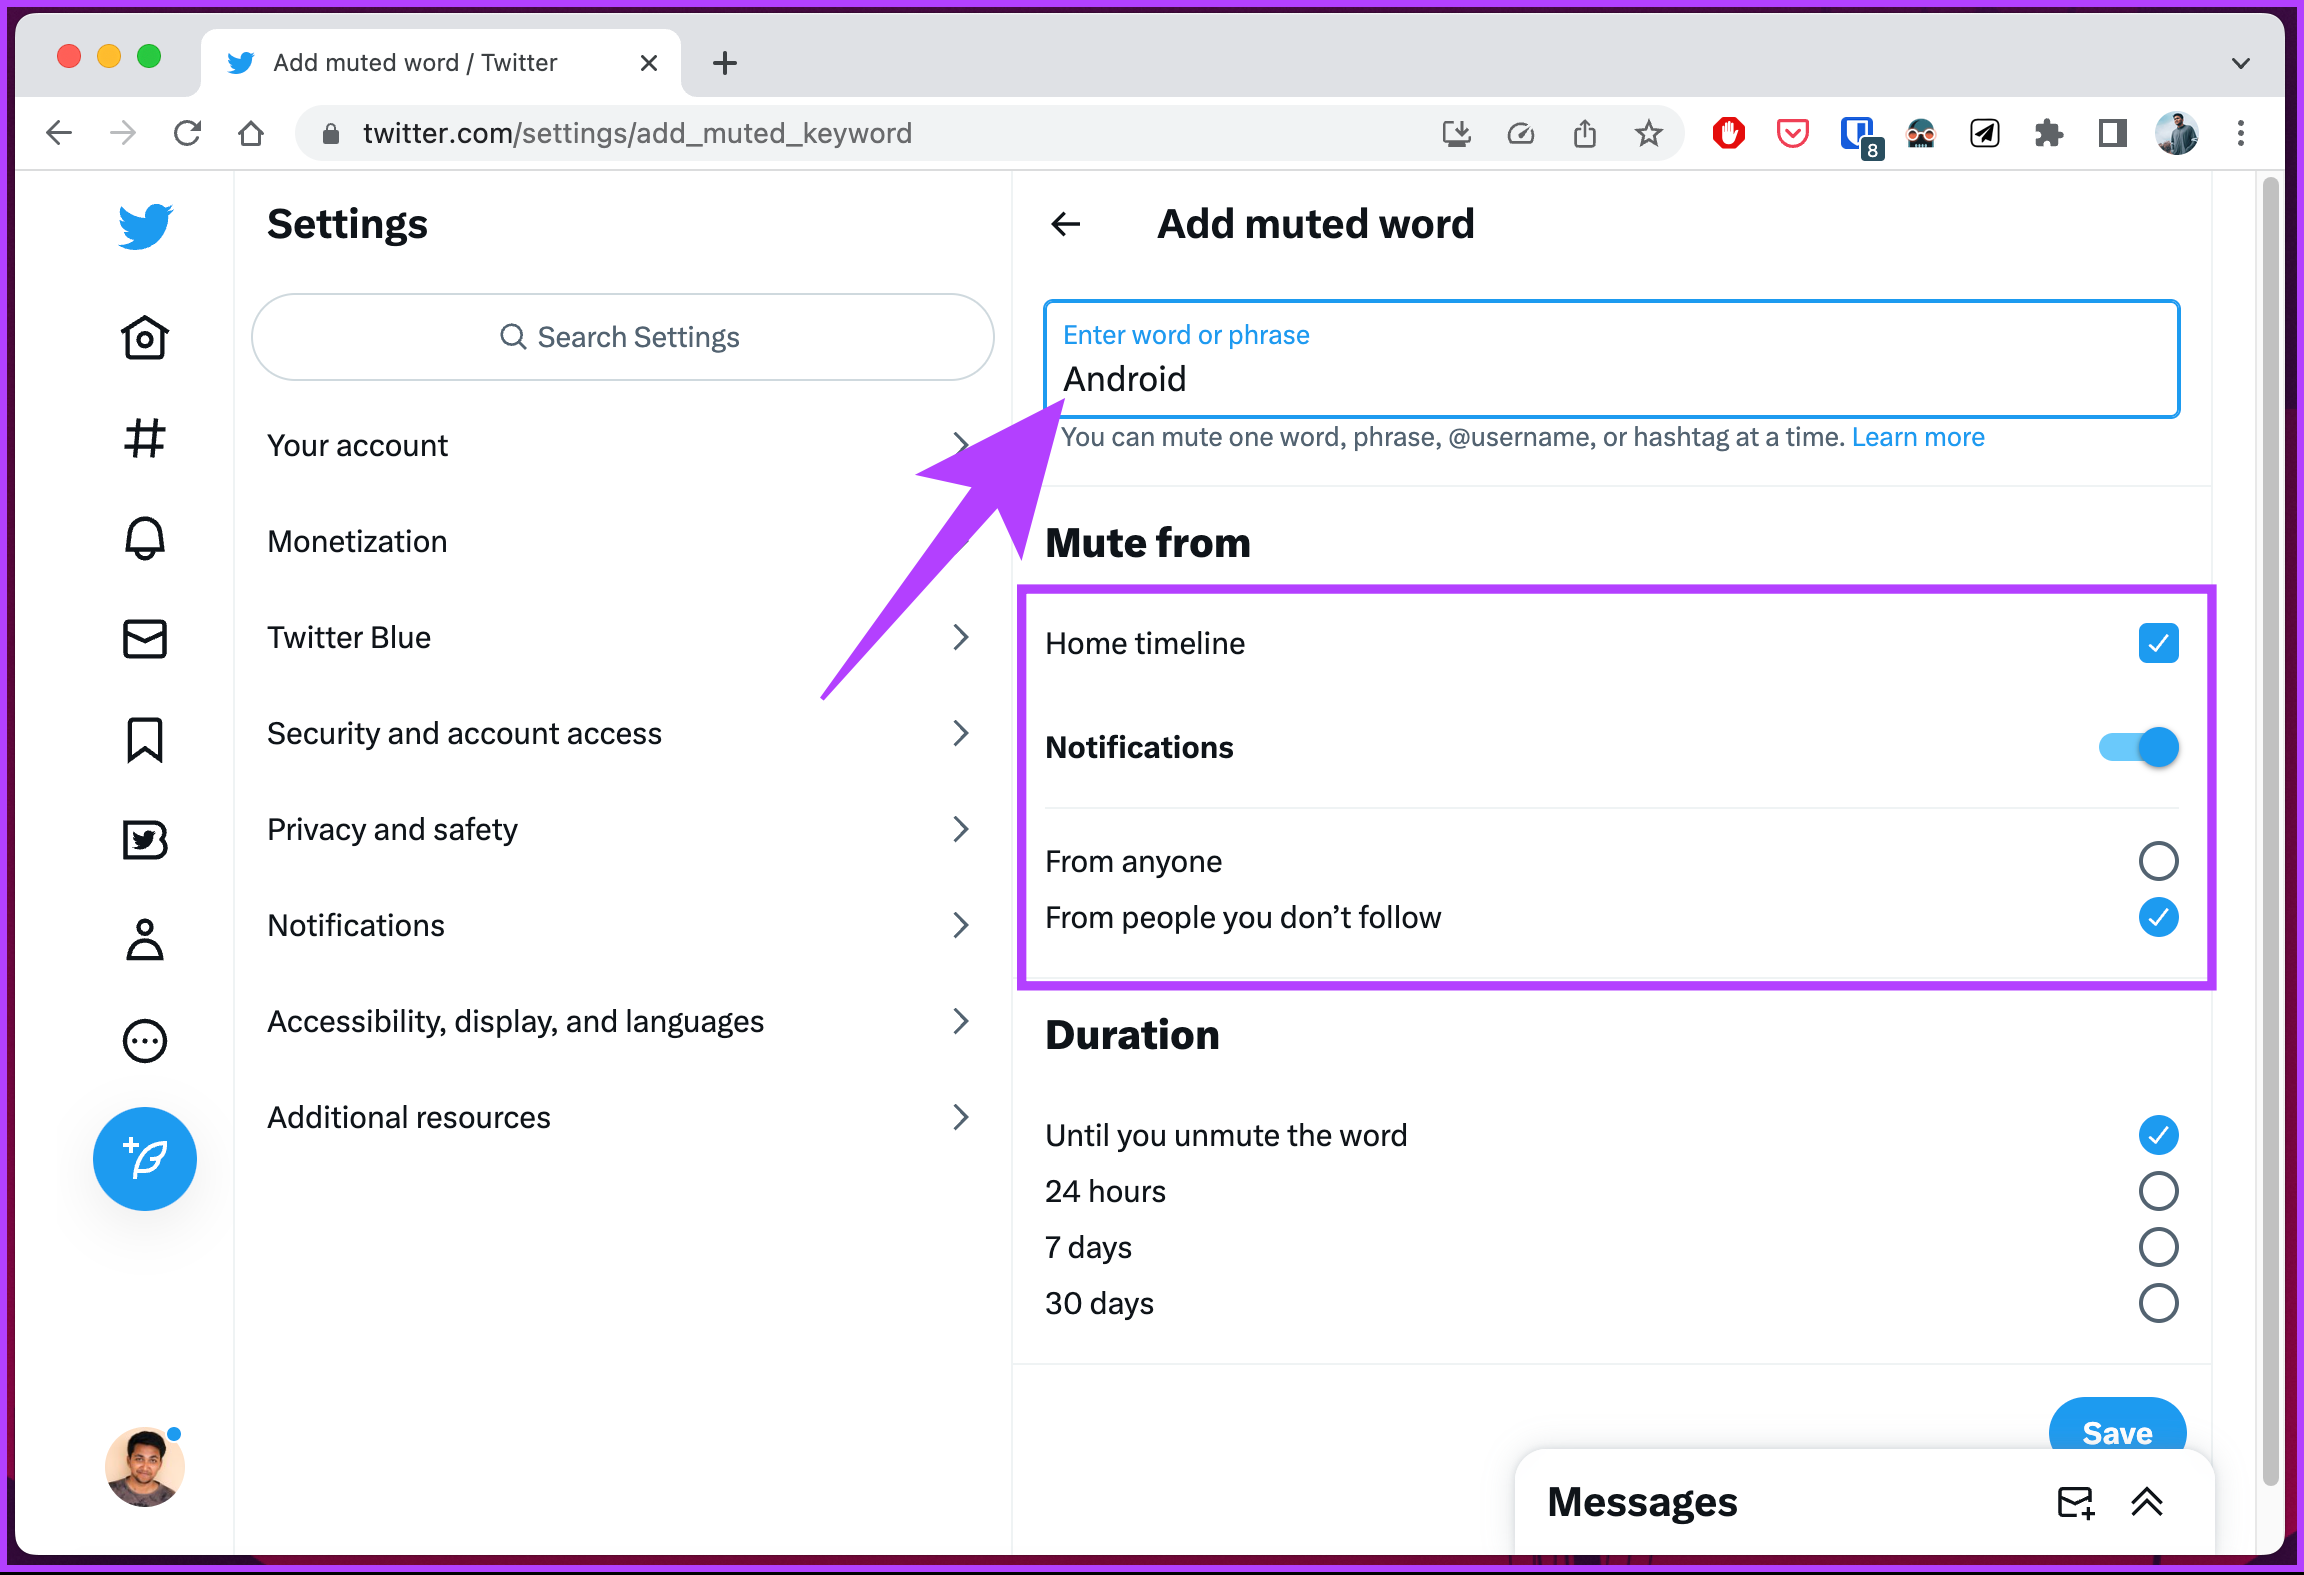Open the goggles-face extension icon
This screenshot has height=1575, width=2304.
click(x=1921, y=133)
